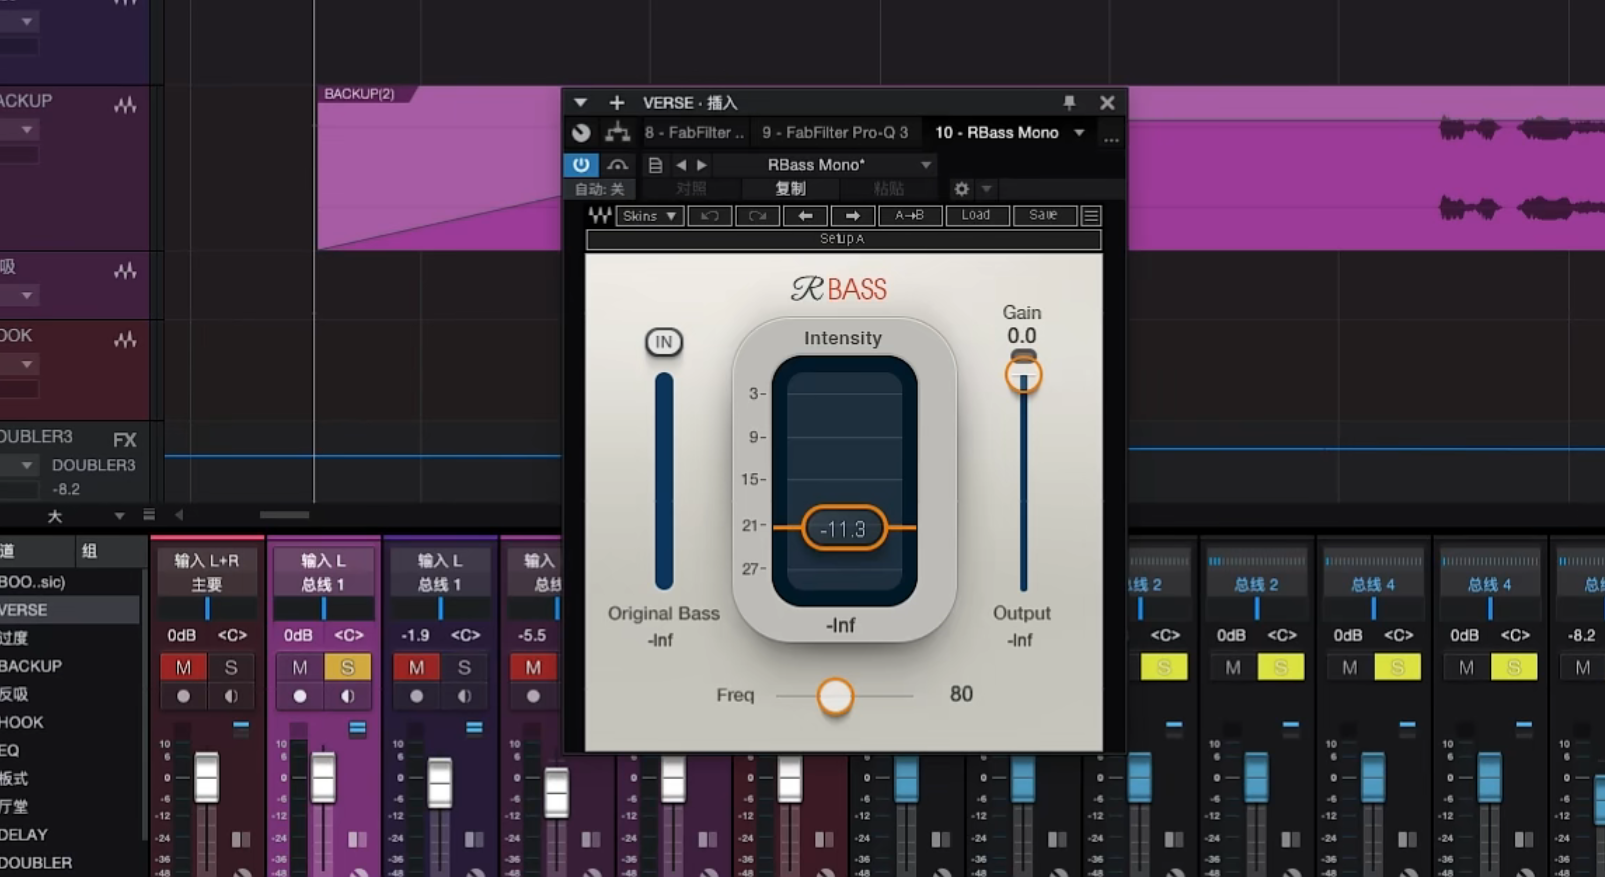Screen dimensions: 1605x877
Task: Open the Skins dropdown
Action: tap(649, 215)
